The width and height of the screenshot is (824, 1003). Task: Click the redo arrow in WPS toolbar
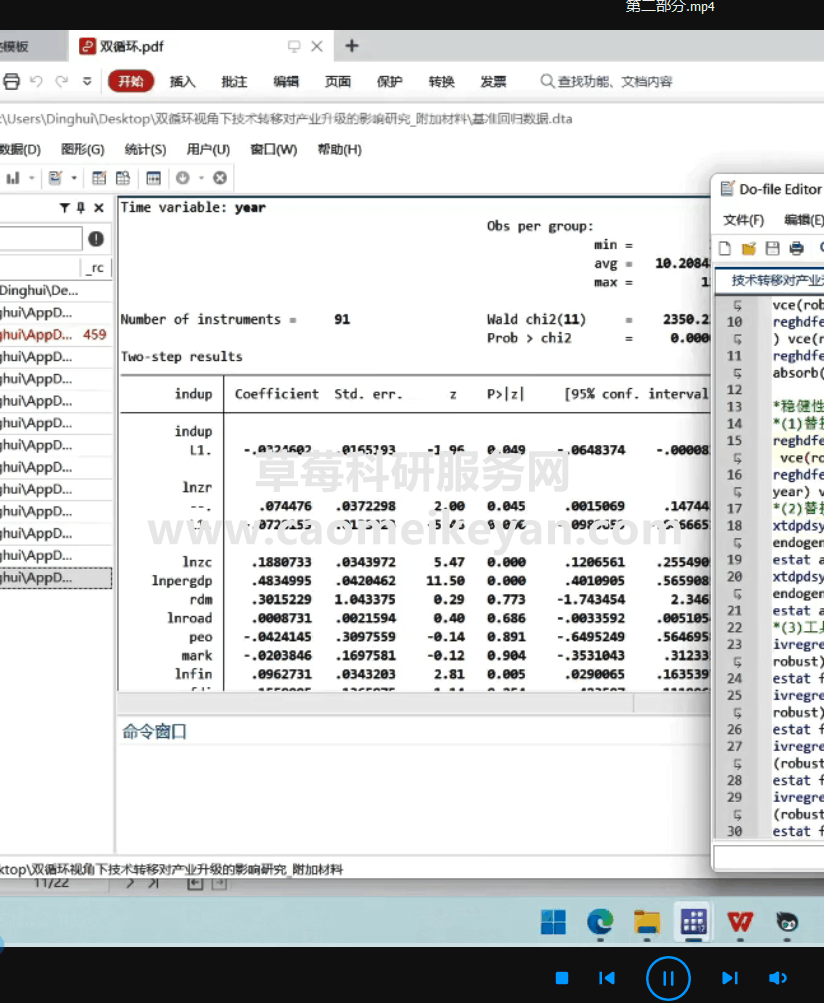61,81
